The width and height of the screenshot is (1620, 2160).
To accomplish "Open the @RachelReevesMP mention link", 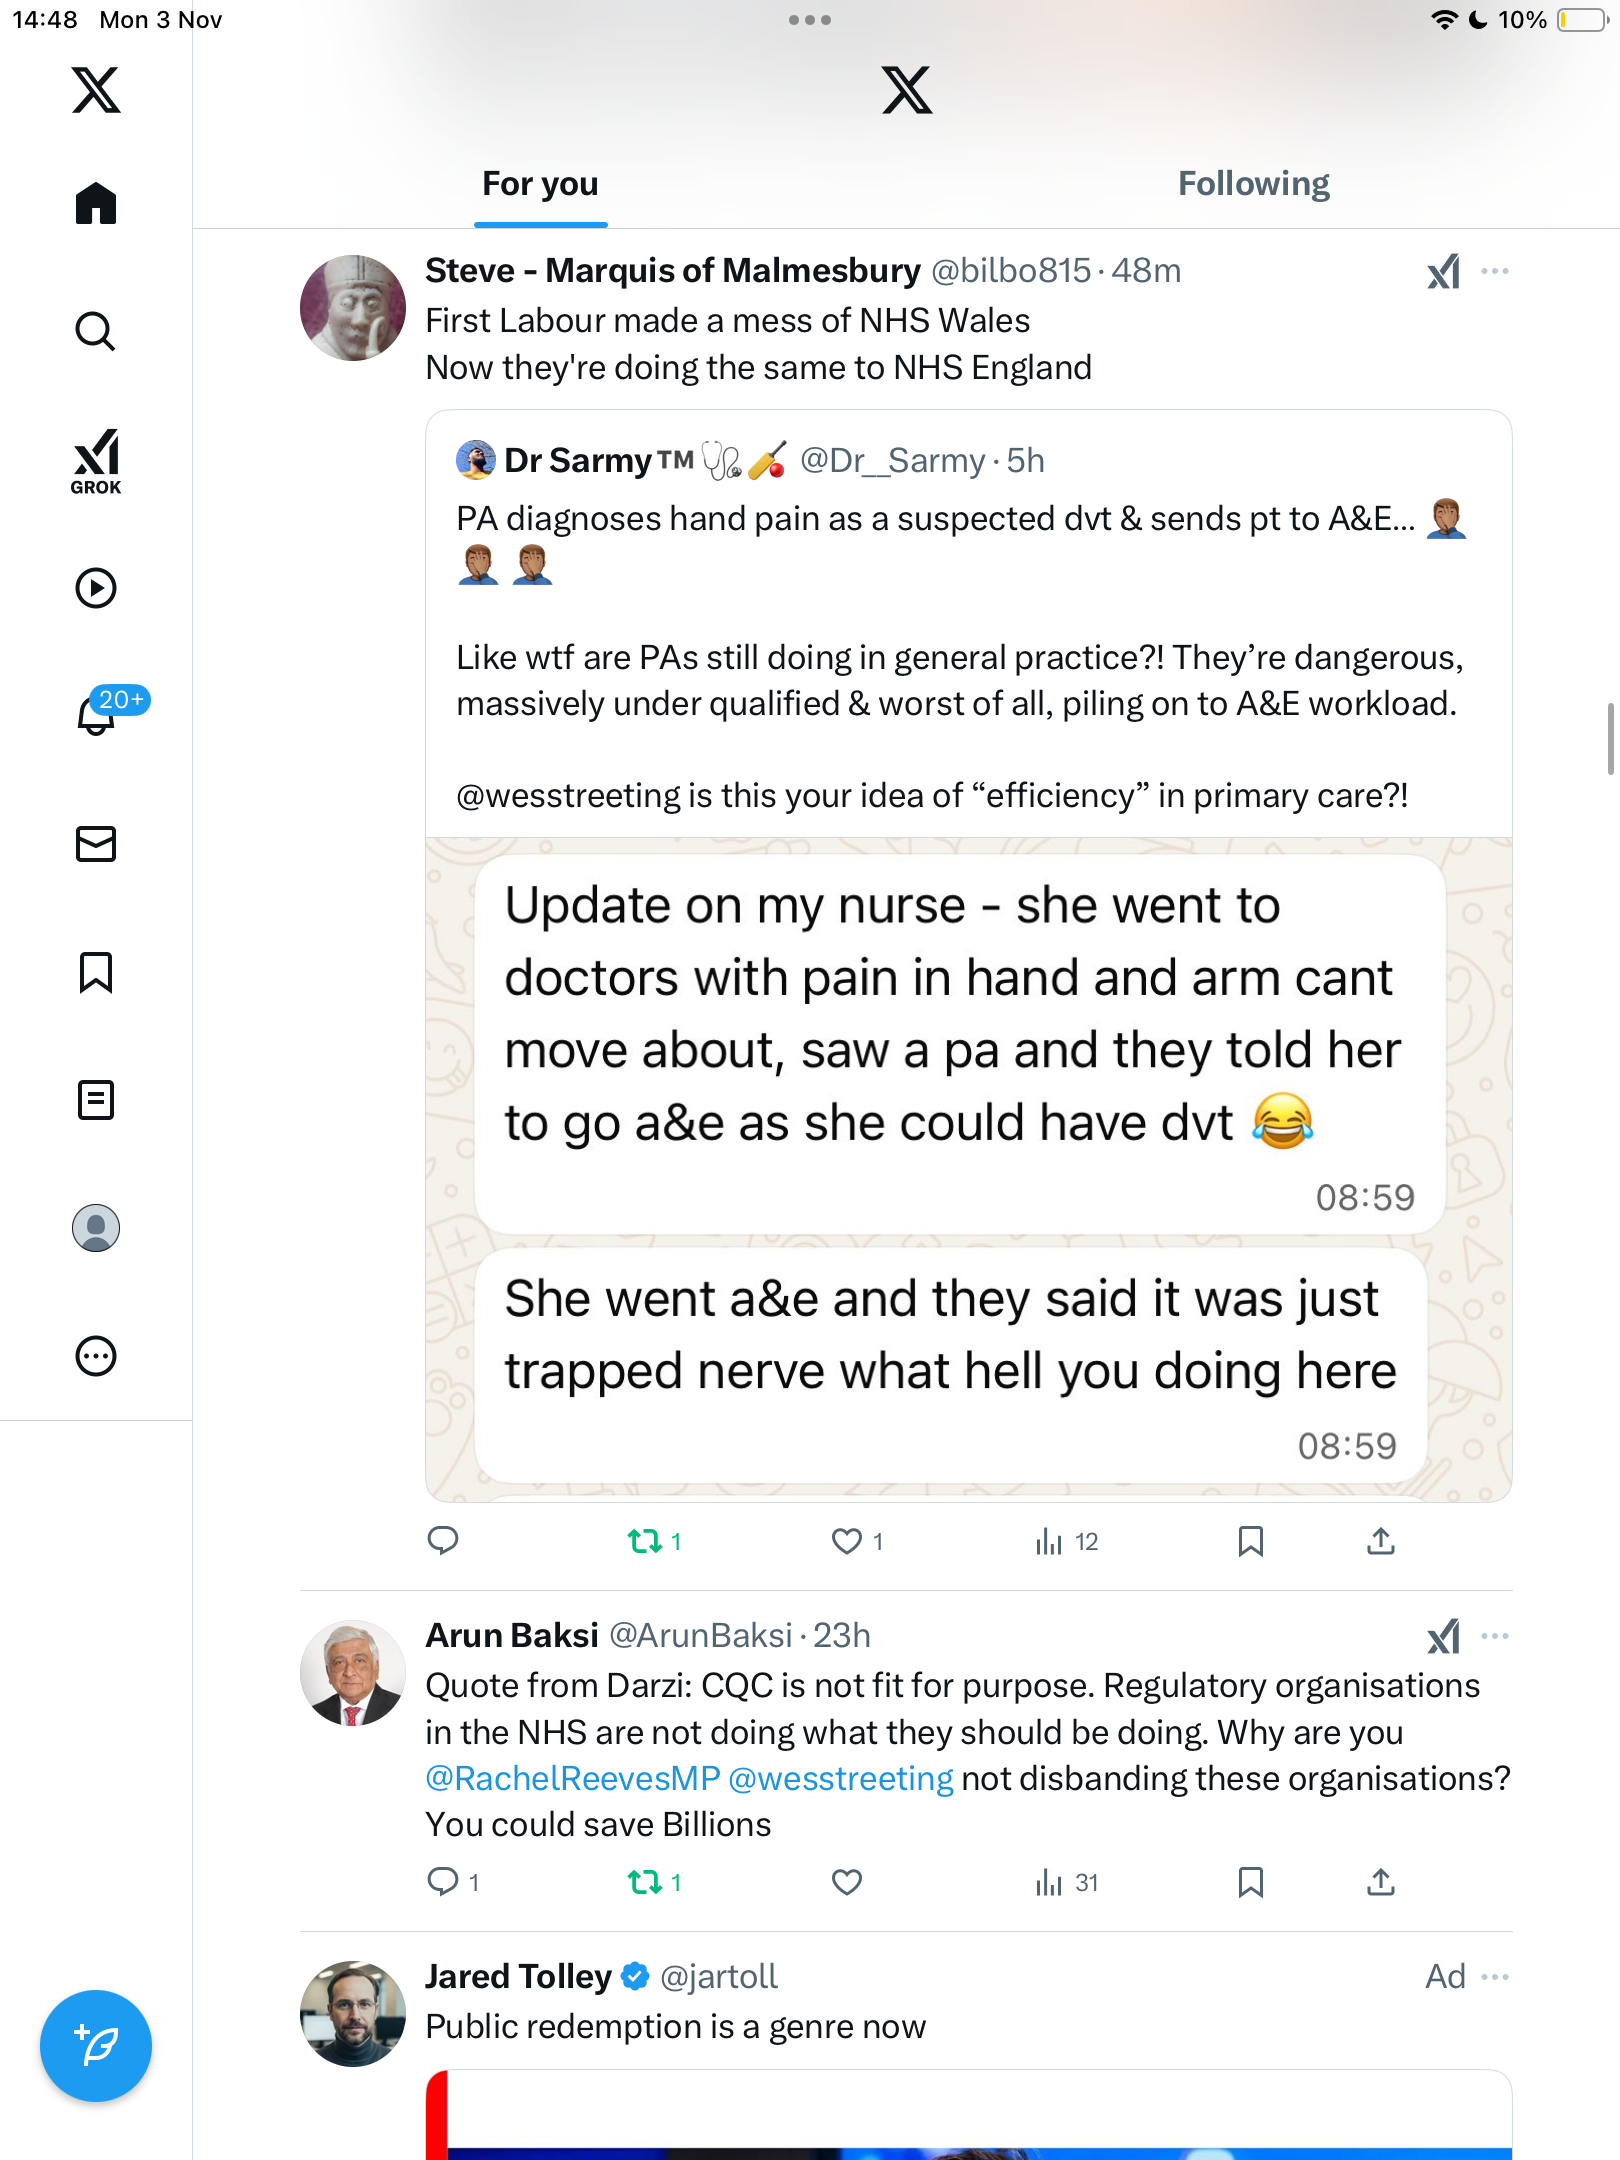I will tap(573, 1778).
